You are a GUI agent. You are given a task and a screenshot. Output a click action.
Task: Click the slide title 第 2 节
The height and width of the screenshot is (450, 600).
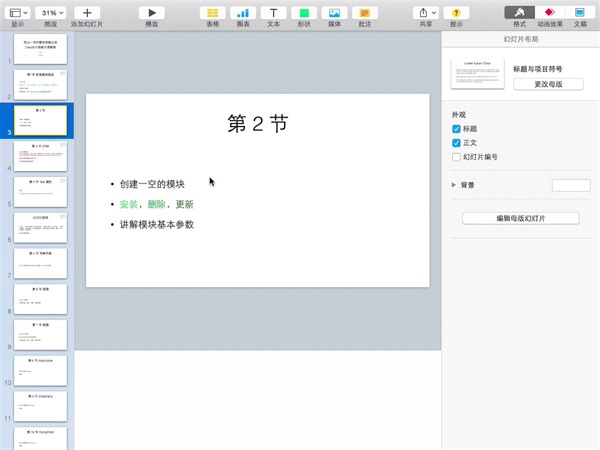(258, 124)
